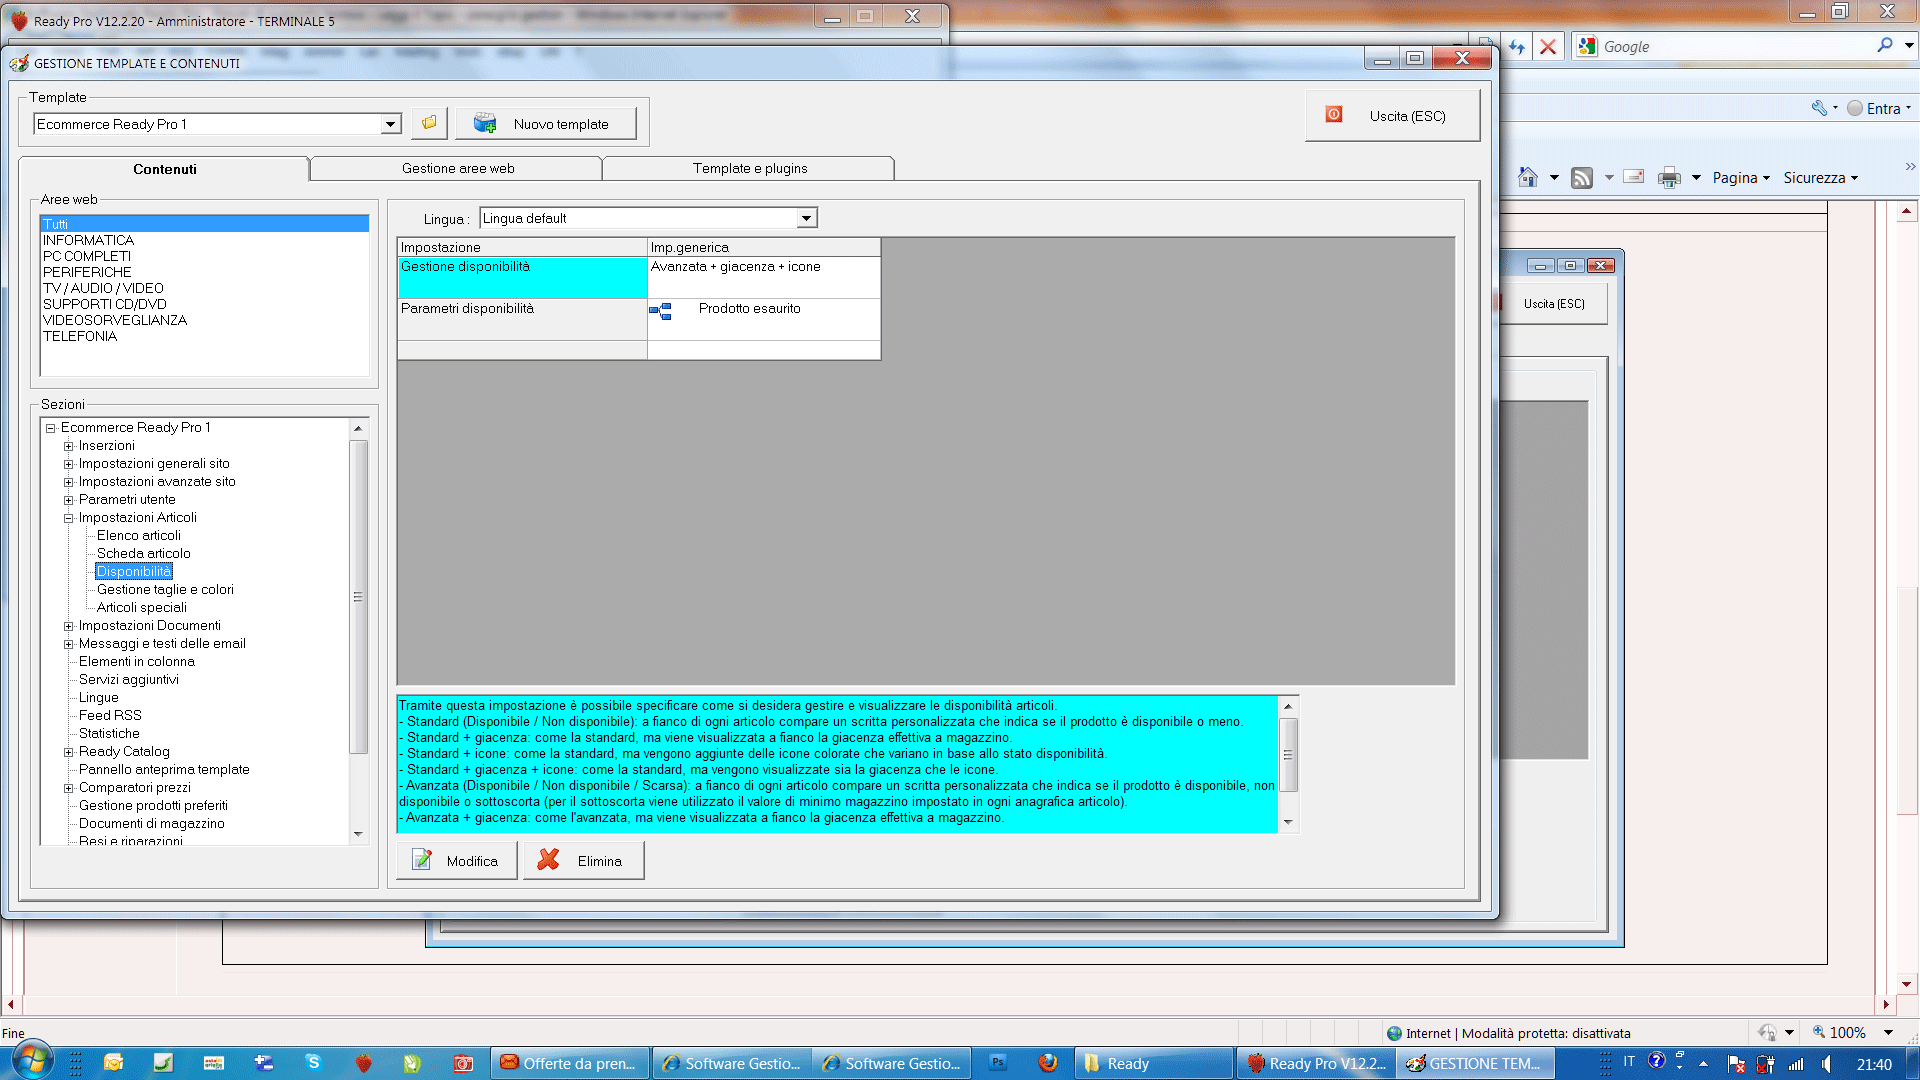Click the folder icon beside template dropdown

click(x=429, y=123)
